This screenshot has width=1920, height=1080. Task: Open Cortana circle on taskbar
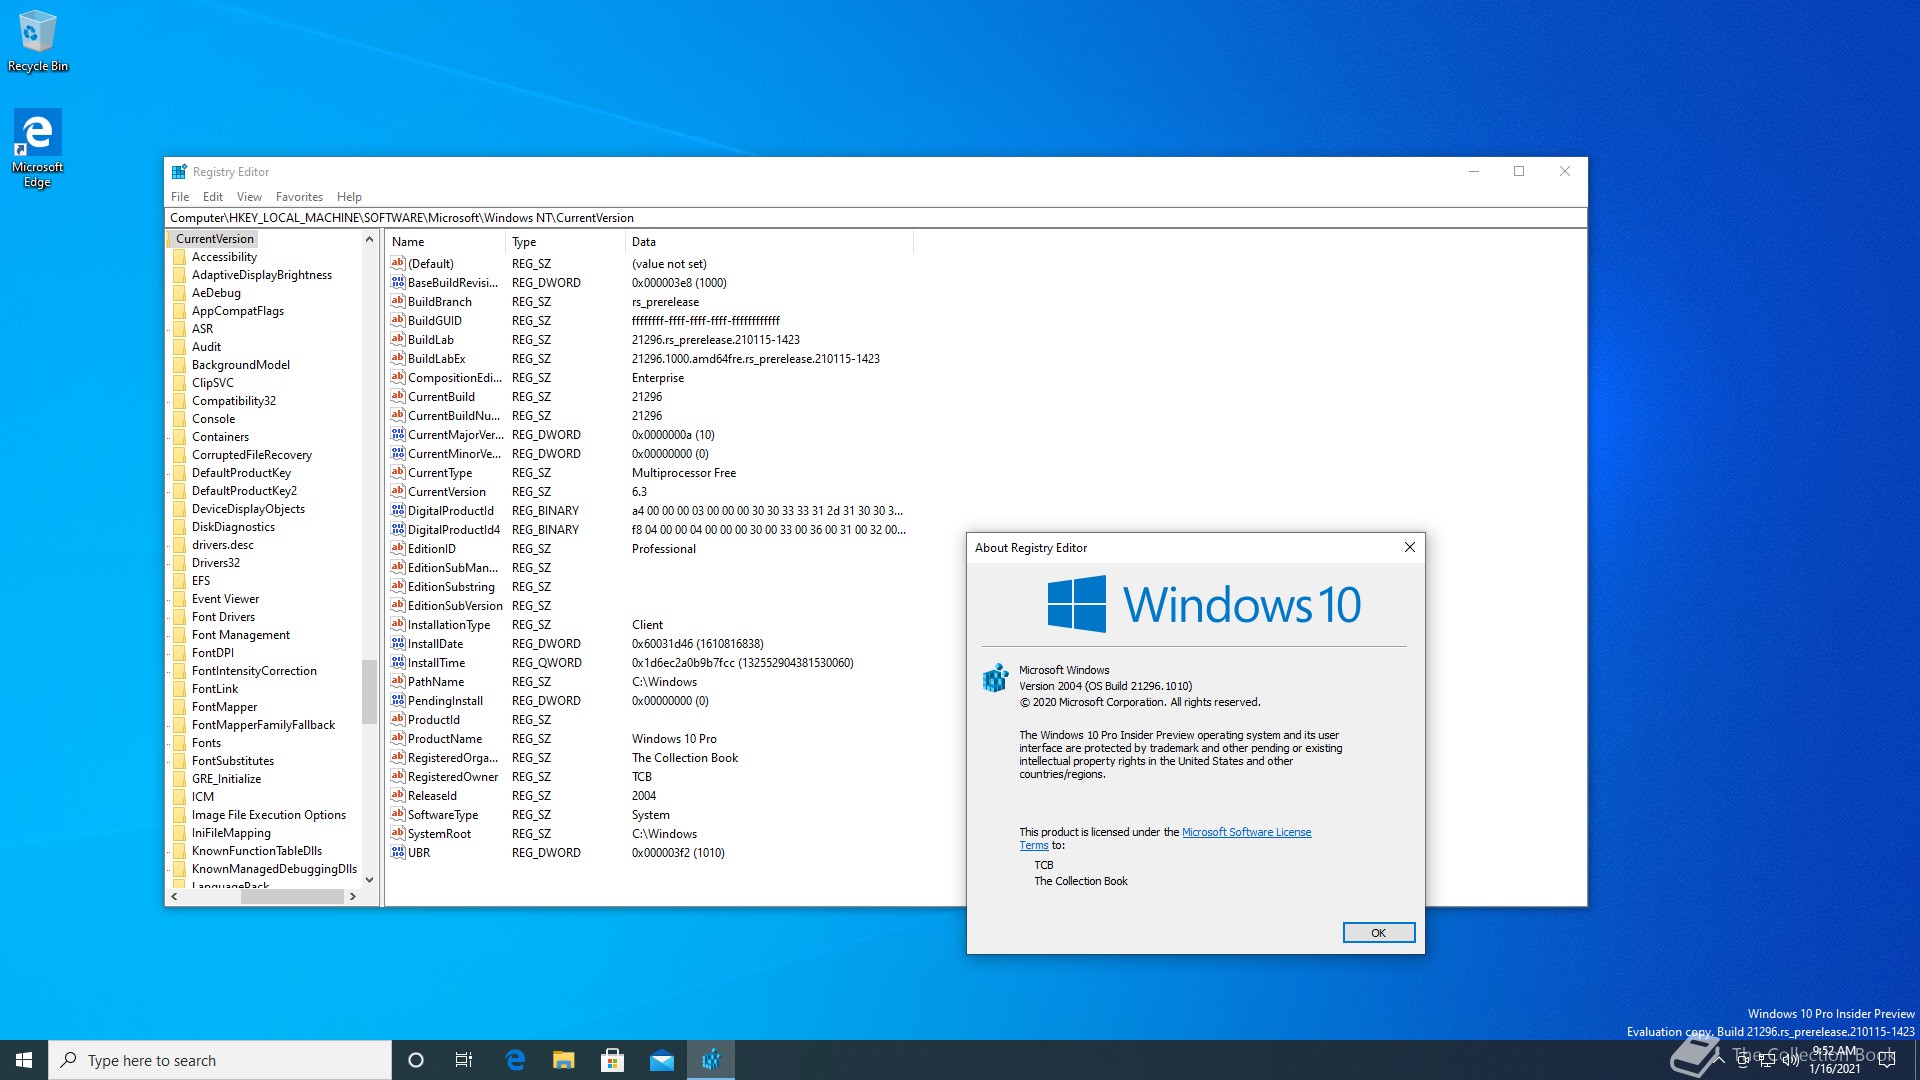(x=416, y=1060)
